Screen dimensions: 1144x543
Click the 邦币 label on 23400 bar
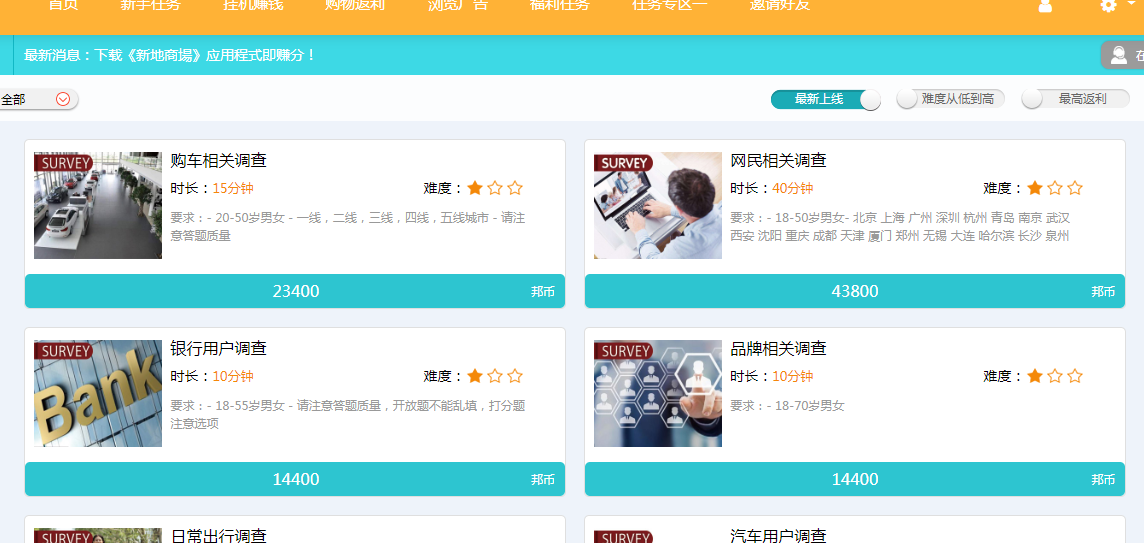coord(543,292)
